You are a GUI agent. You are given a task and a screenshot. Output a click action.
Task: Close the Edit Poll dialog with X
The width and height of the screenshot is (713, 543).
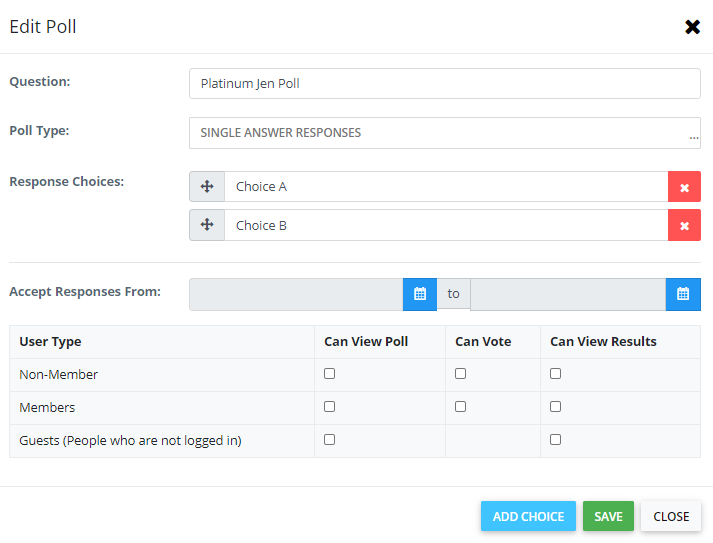692,27
